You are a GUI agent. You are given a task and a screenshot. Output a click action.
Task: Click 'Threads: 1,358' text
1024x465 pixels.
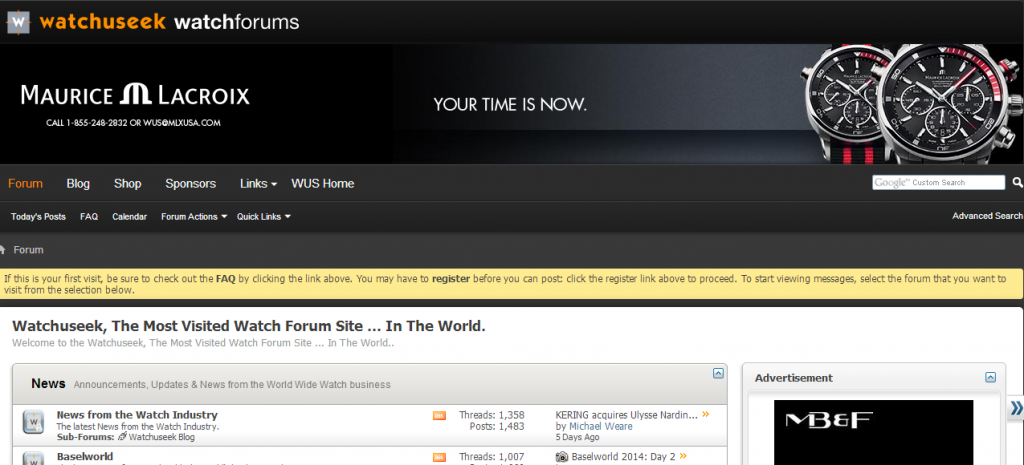coord(492,415)
